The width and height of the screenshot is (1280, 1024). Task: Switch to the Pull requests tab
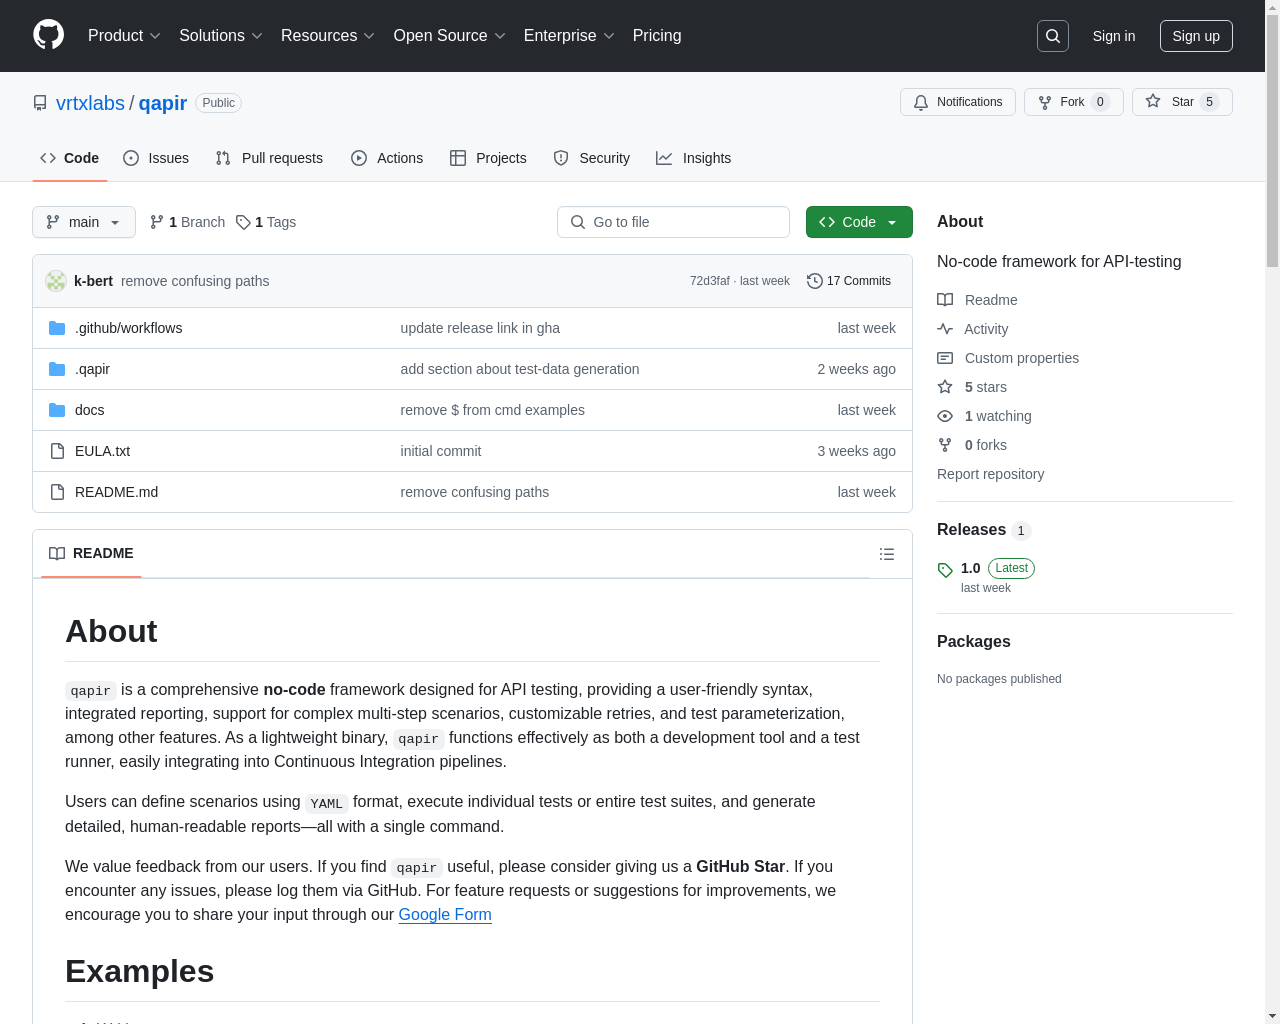pos(269,158)
